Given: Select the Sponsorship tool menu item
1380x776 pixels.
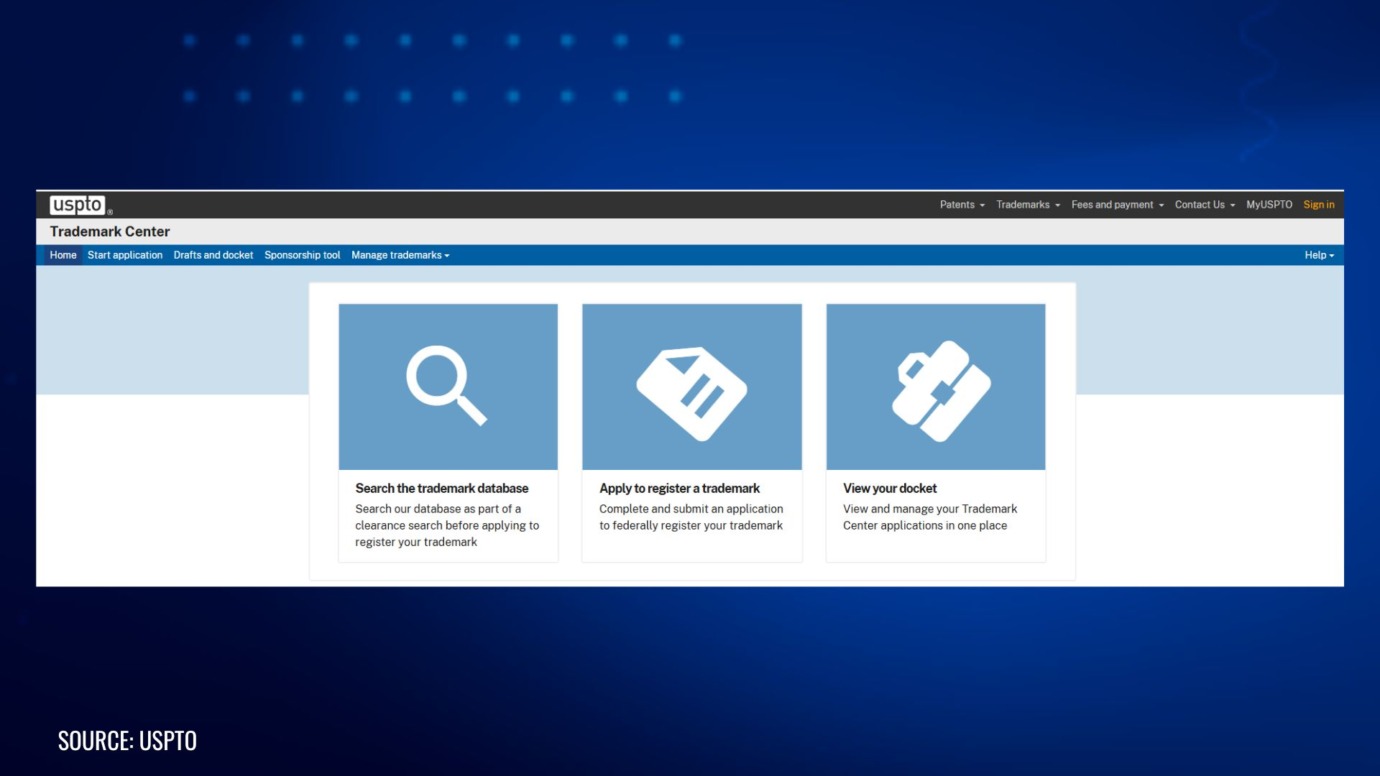Looking at the screenshot, I should tap(302, 255).
